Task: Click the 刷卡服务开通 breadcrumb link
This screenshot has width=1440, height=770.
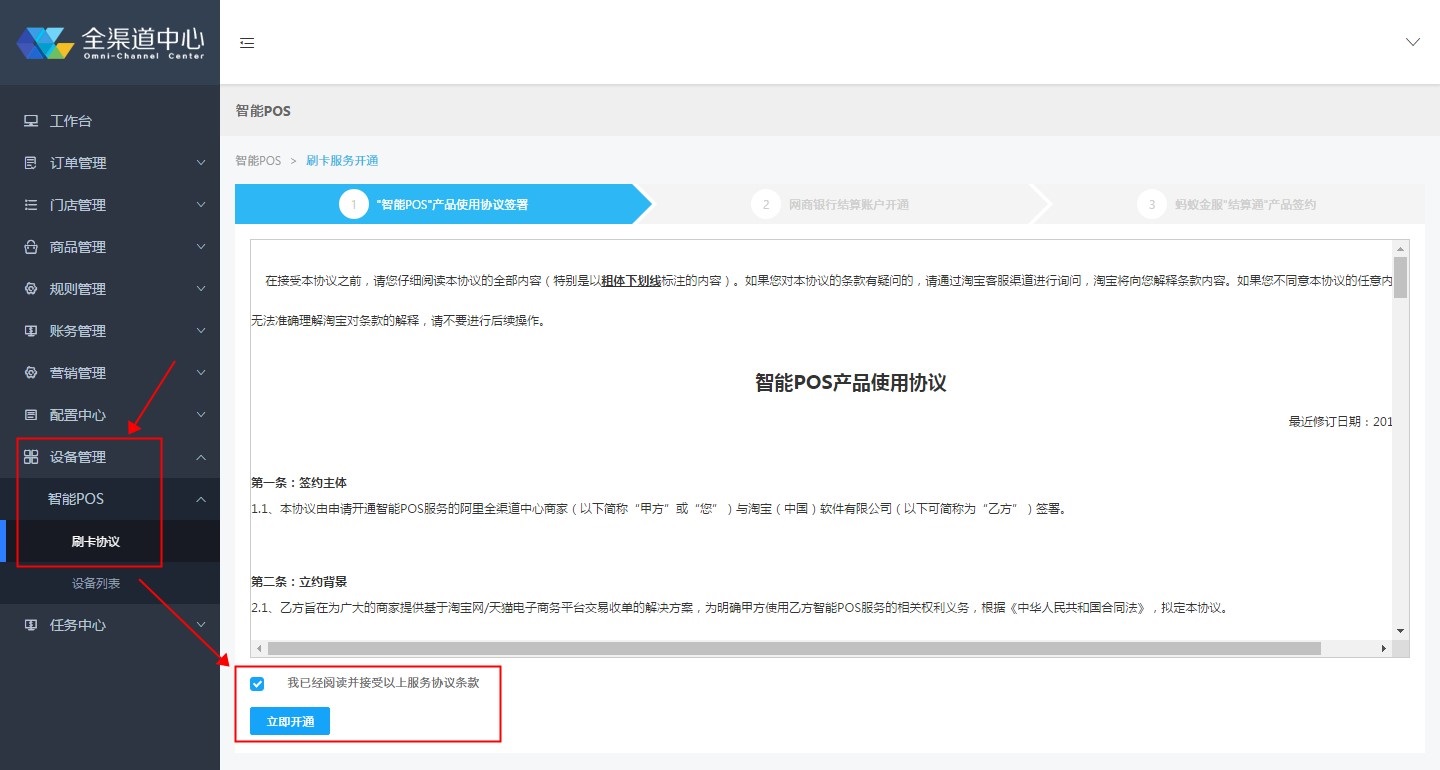Action: pos(342,161)
